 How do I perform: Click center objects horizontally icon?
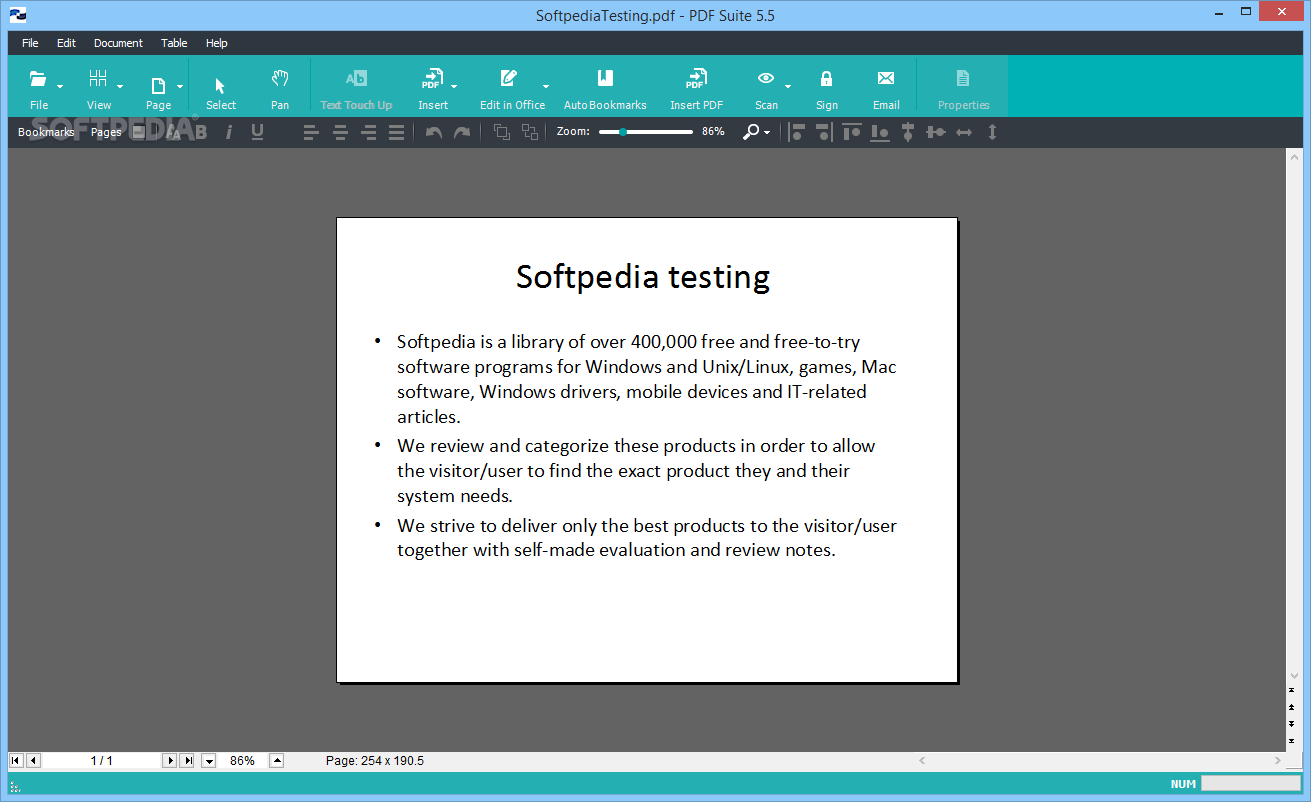pos(936,132)
